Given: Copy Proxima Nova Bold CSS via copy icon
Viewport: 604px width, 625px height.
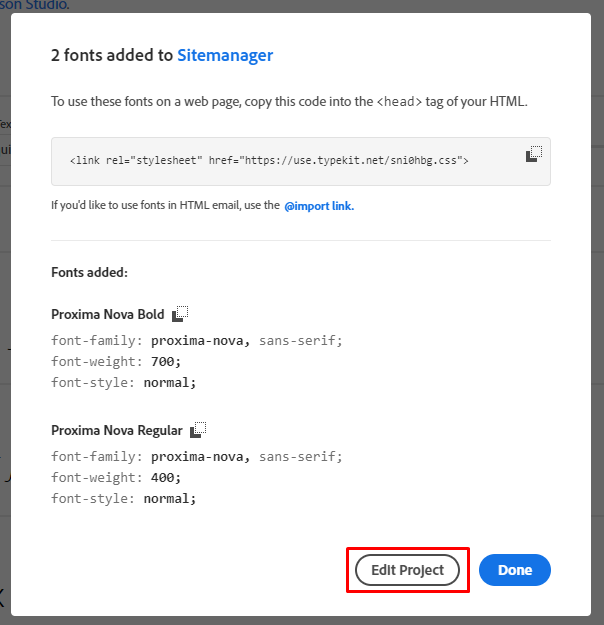Looking at the screenshot, I should tap(180, 314).
